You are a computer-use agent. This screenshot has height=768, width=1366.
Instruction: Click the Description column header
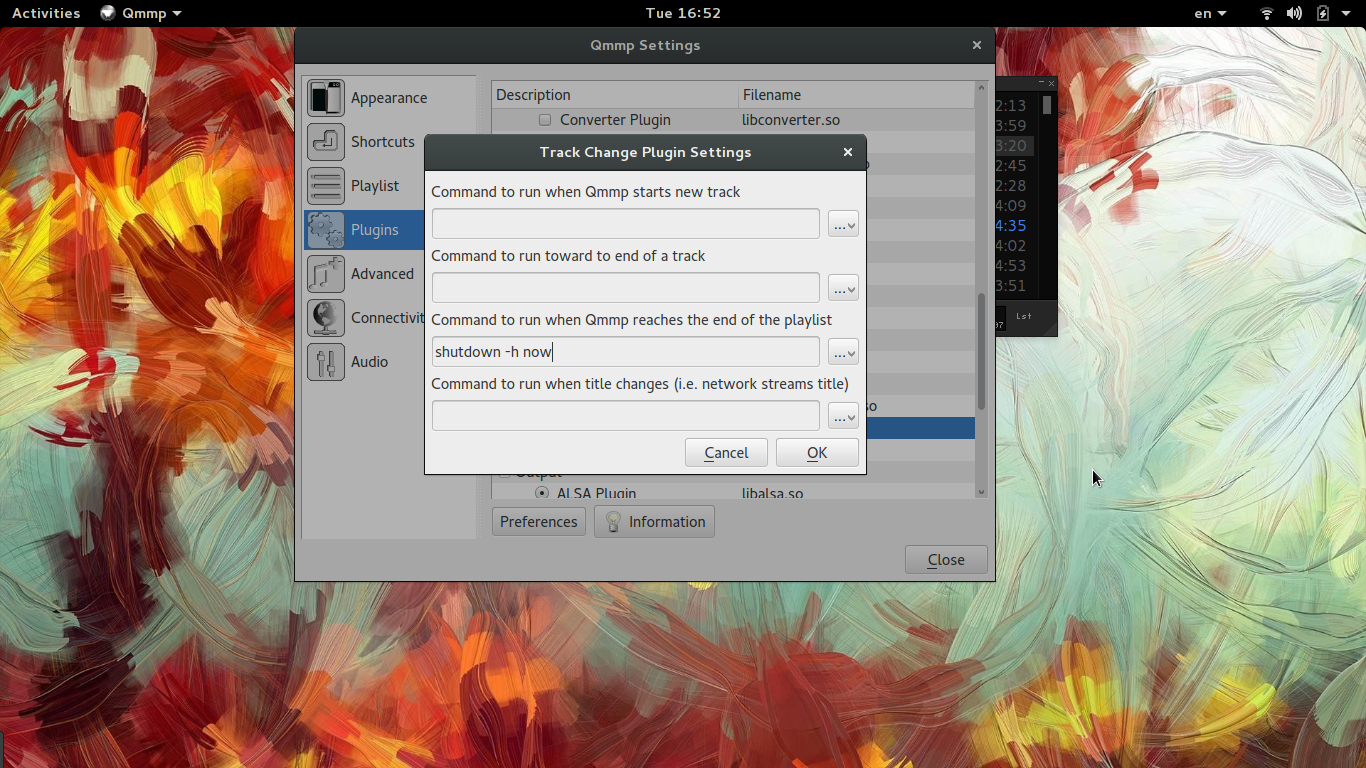pyautogui.click(x=615, y=95)
